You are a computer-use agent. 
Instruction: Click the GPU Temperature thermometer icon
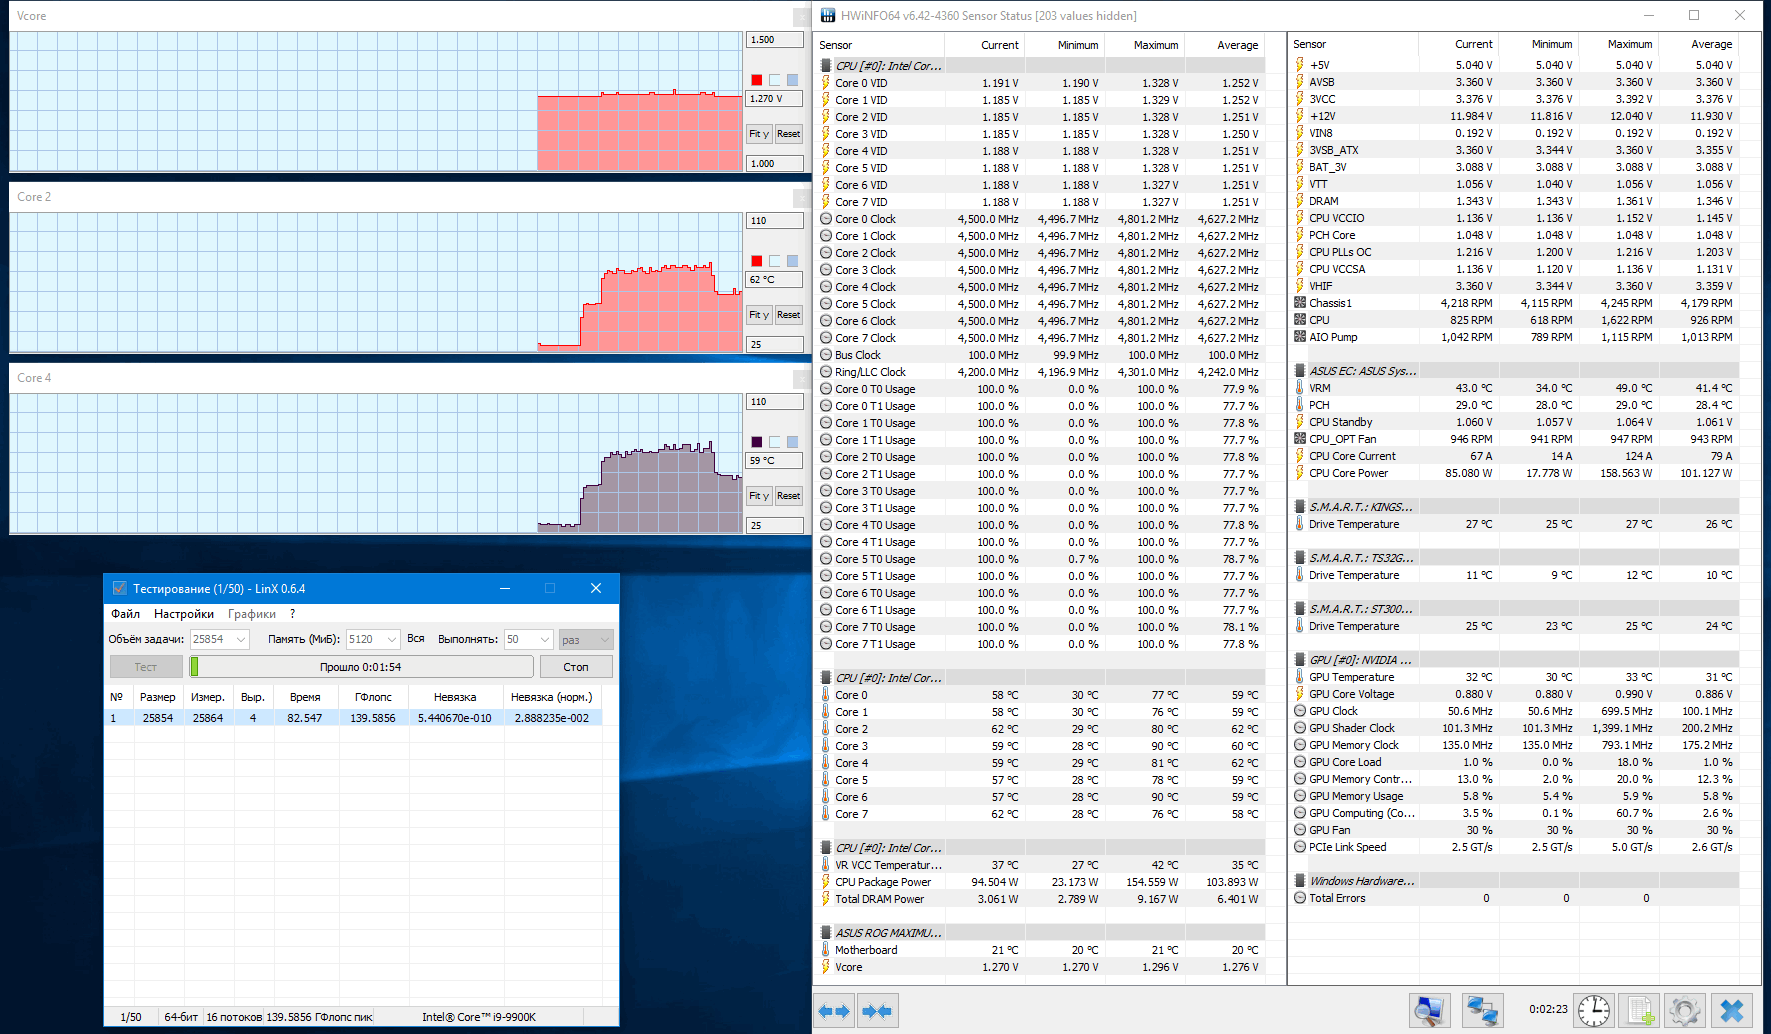pyautogui.click(x=1300, y=677)
